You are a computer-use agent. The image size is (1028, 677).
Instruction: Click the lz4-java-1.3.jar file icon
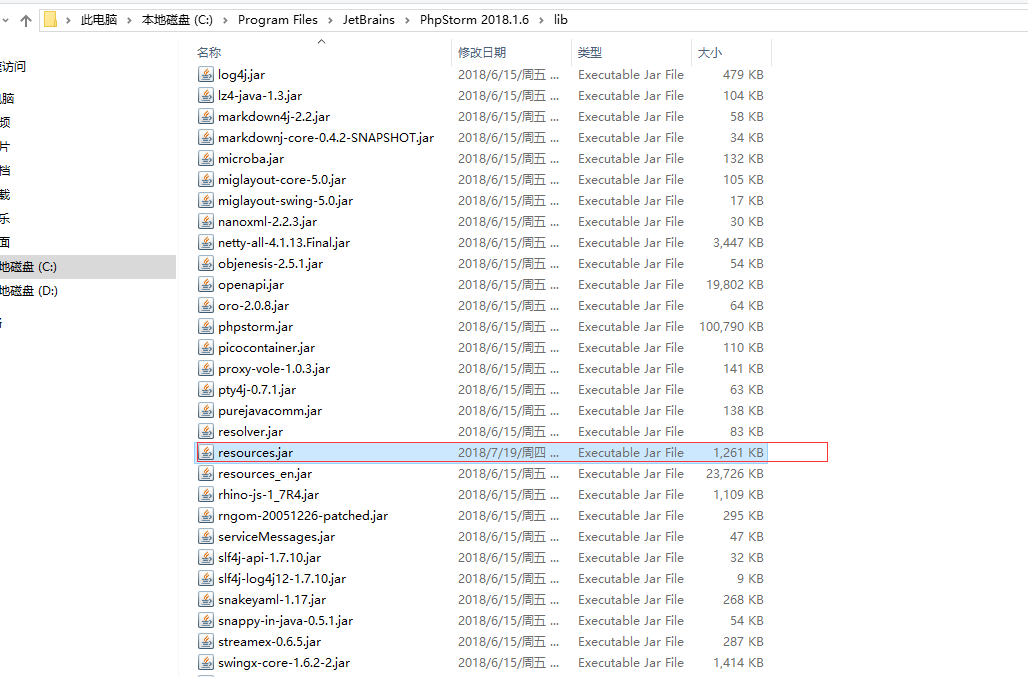(x=206, y=96)
